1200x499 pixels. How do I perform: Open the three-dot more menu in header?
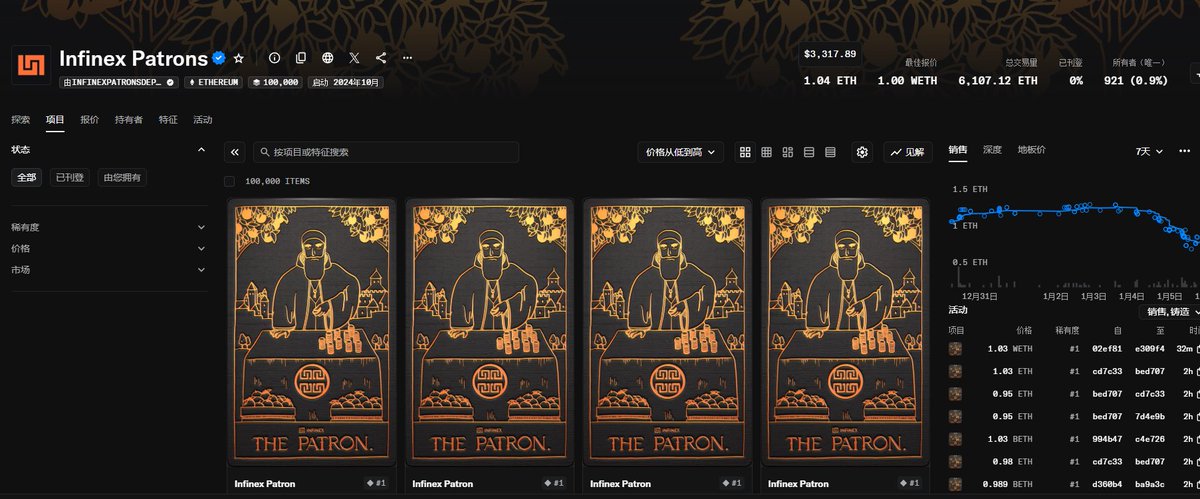point(407,58)
